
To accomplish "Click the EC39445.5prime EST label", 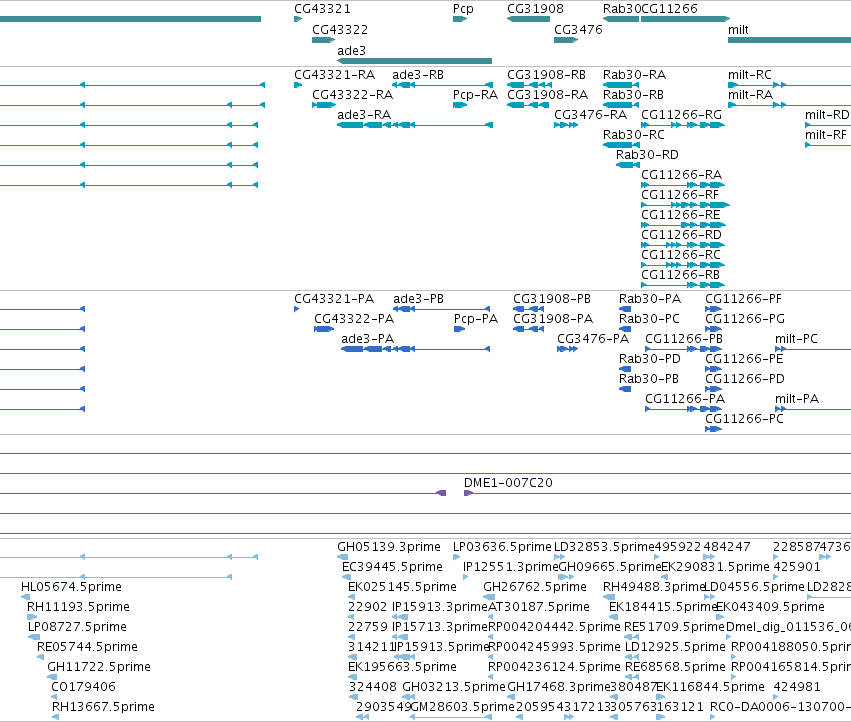I will (392, 567).
